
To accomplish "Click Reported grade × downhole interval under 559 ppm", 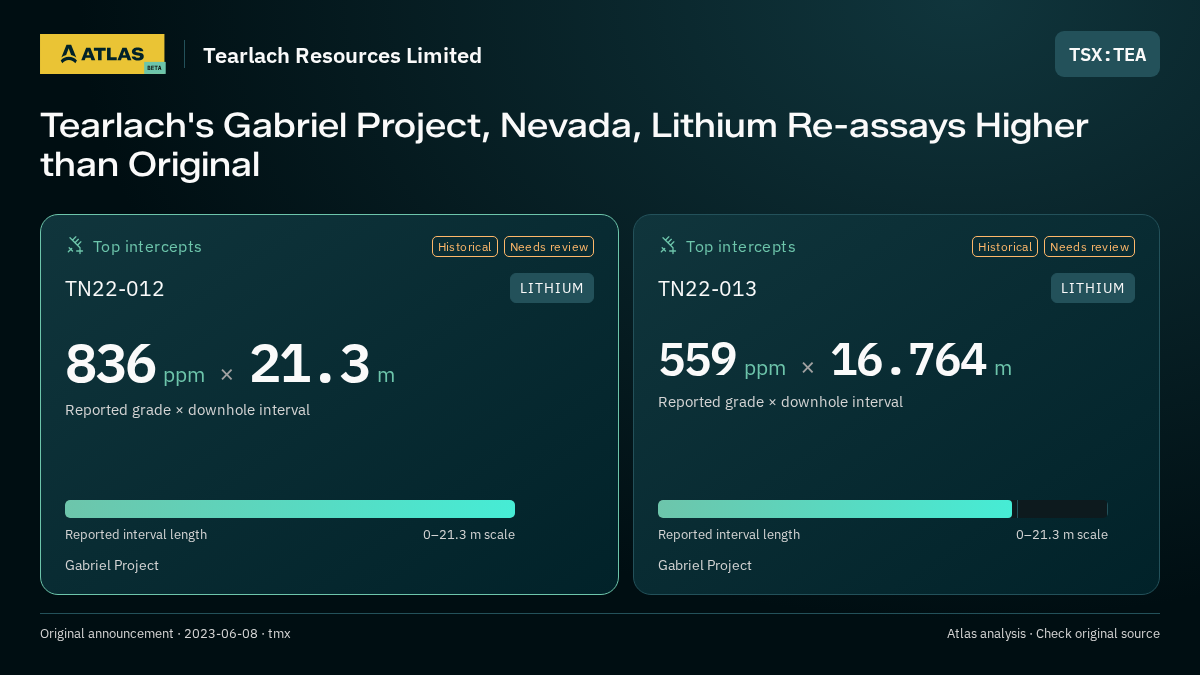I will click(x=780, y=402).
